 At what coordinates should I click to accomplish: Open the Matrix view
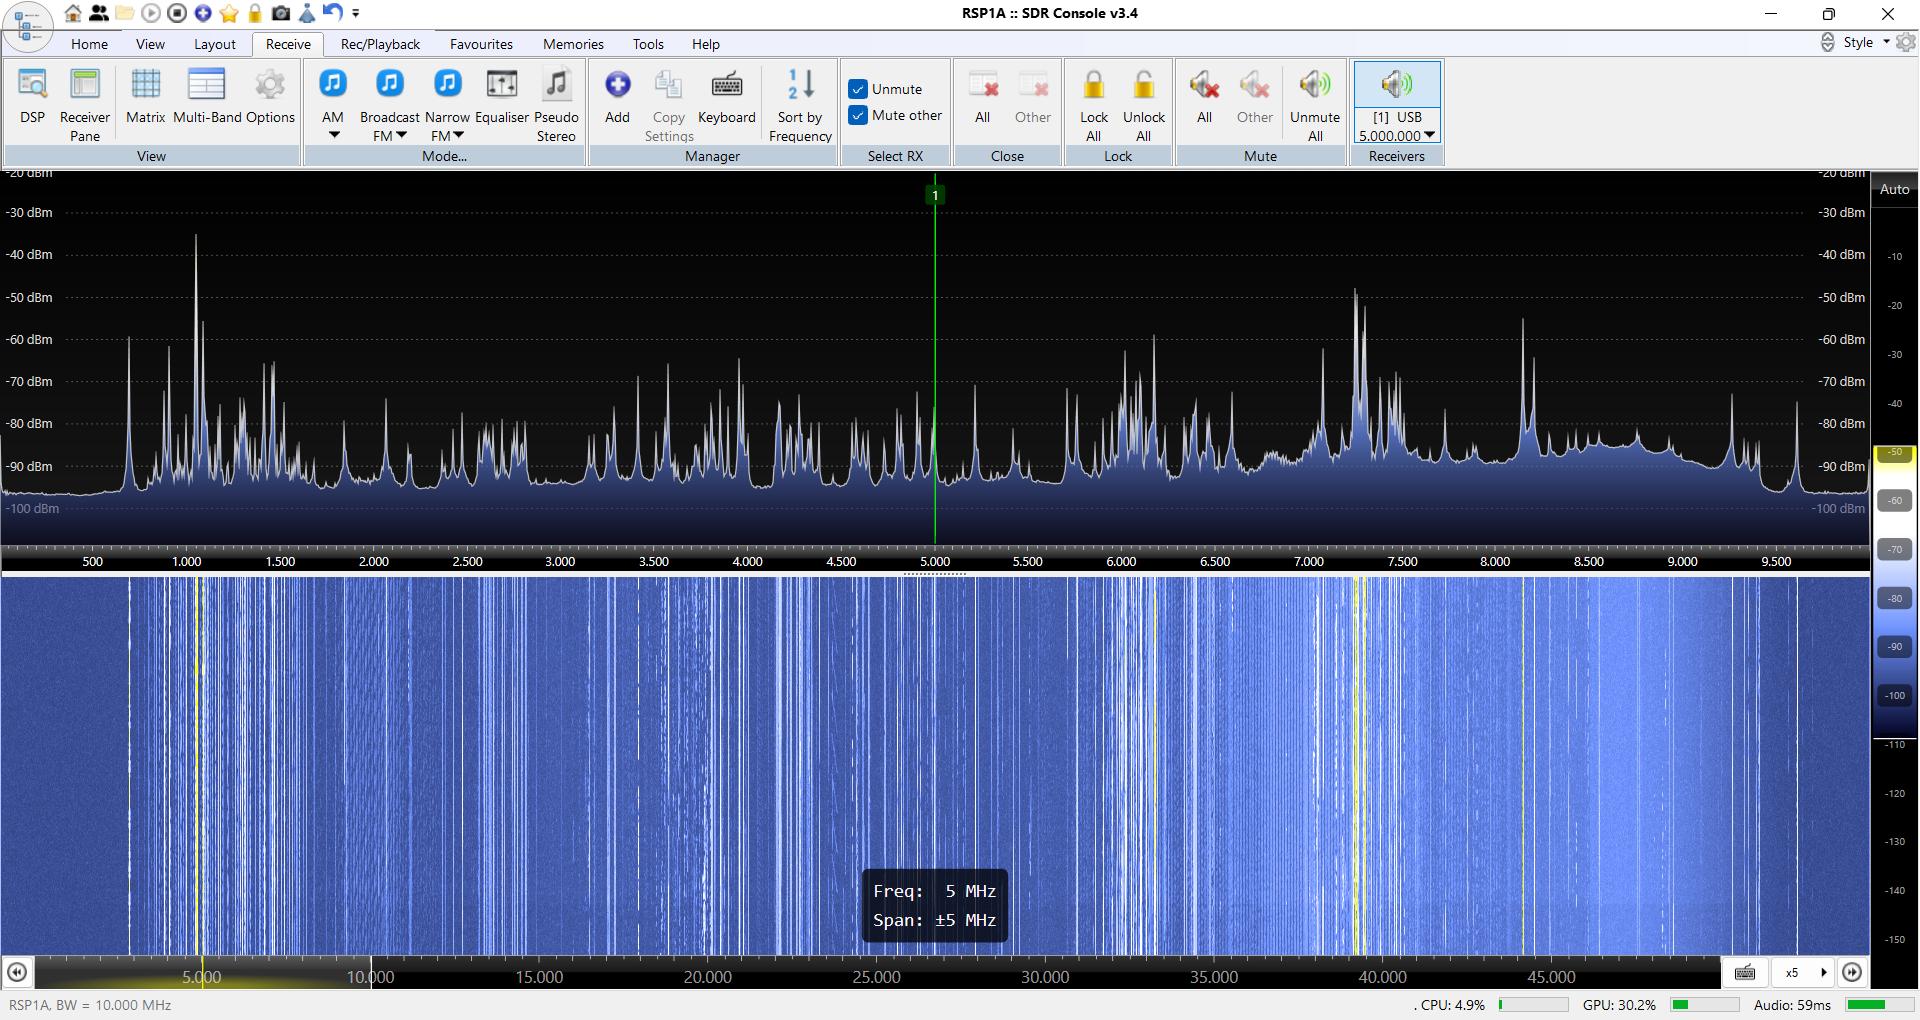coord(145,97)
